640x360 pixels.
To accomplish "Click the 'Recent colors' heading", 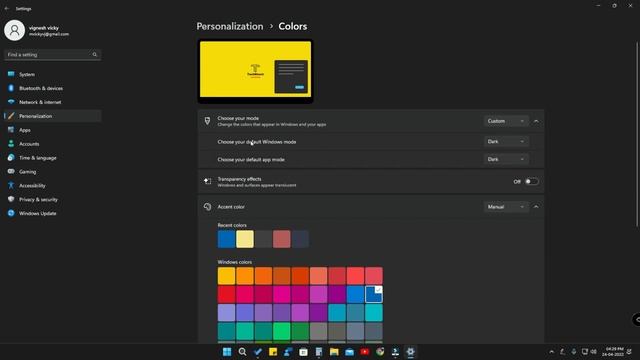I will pos(232,225).
